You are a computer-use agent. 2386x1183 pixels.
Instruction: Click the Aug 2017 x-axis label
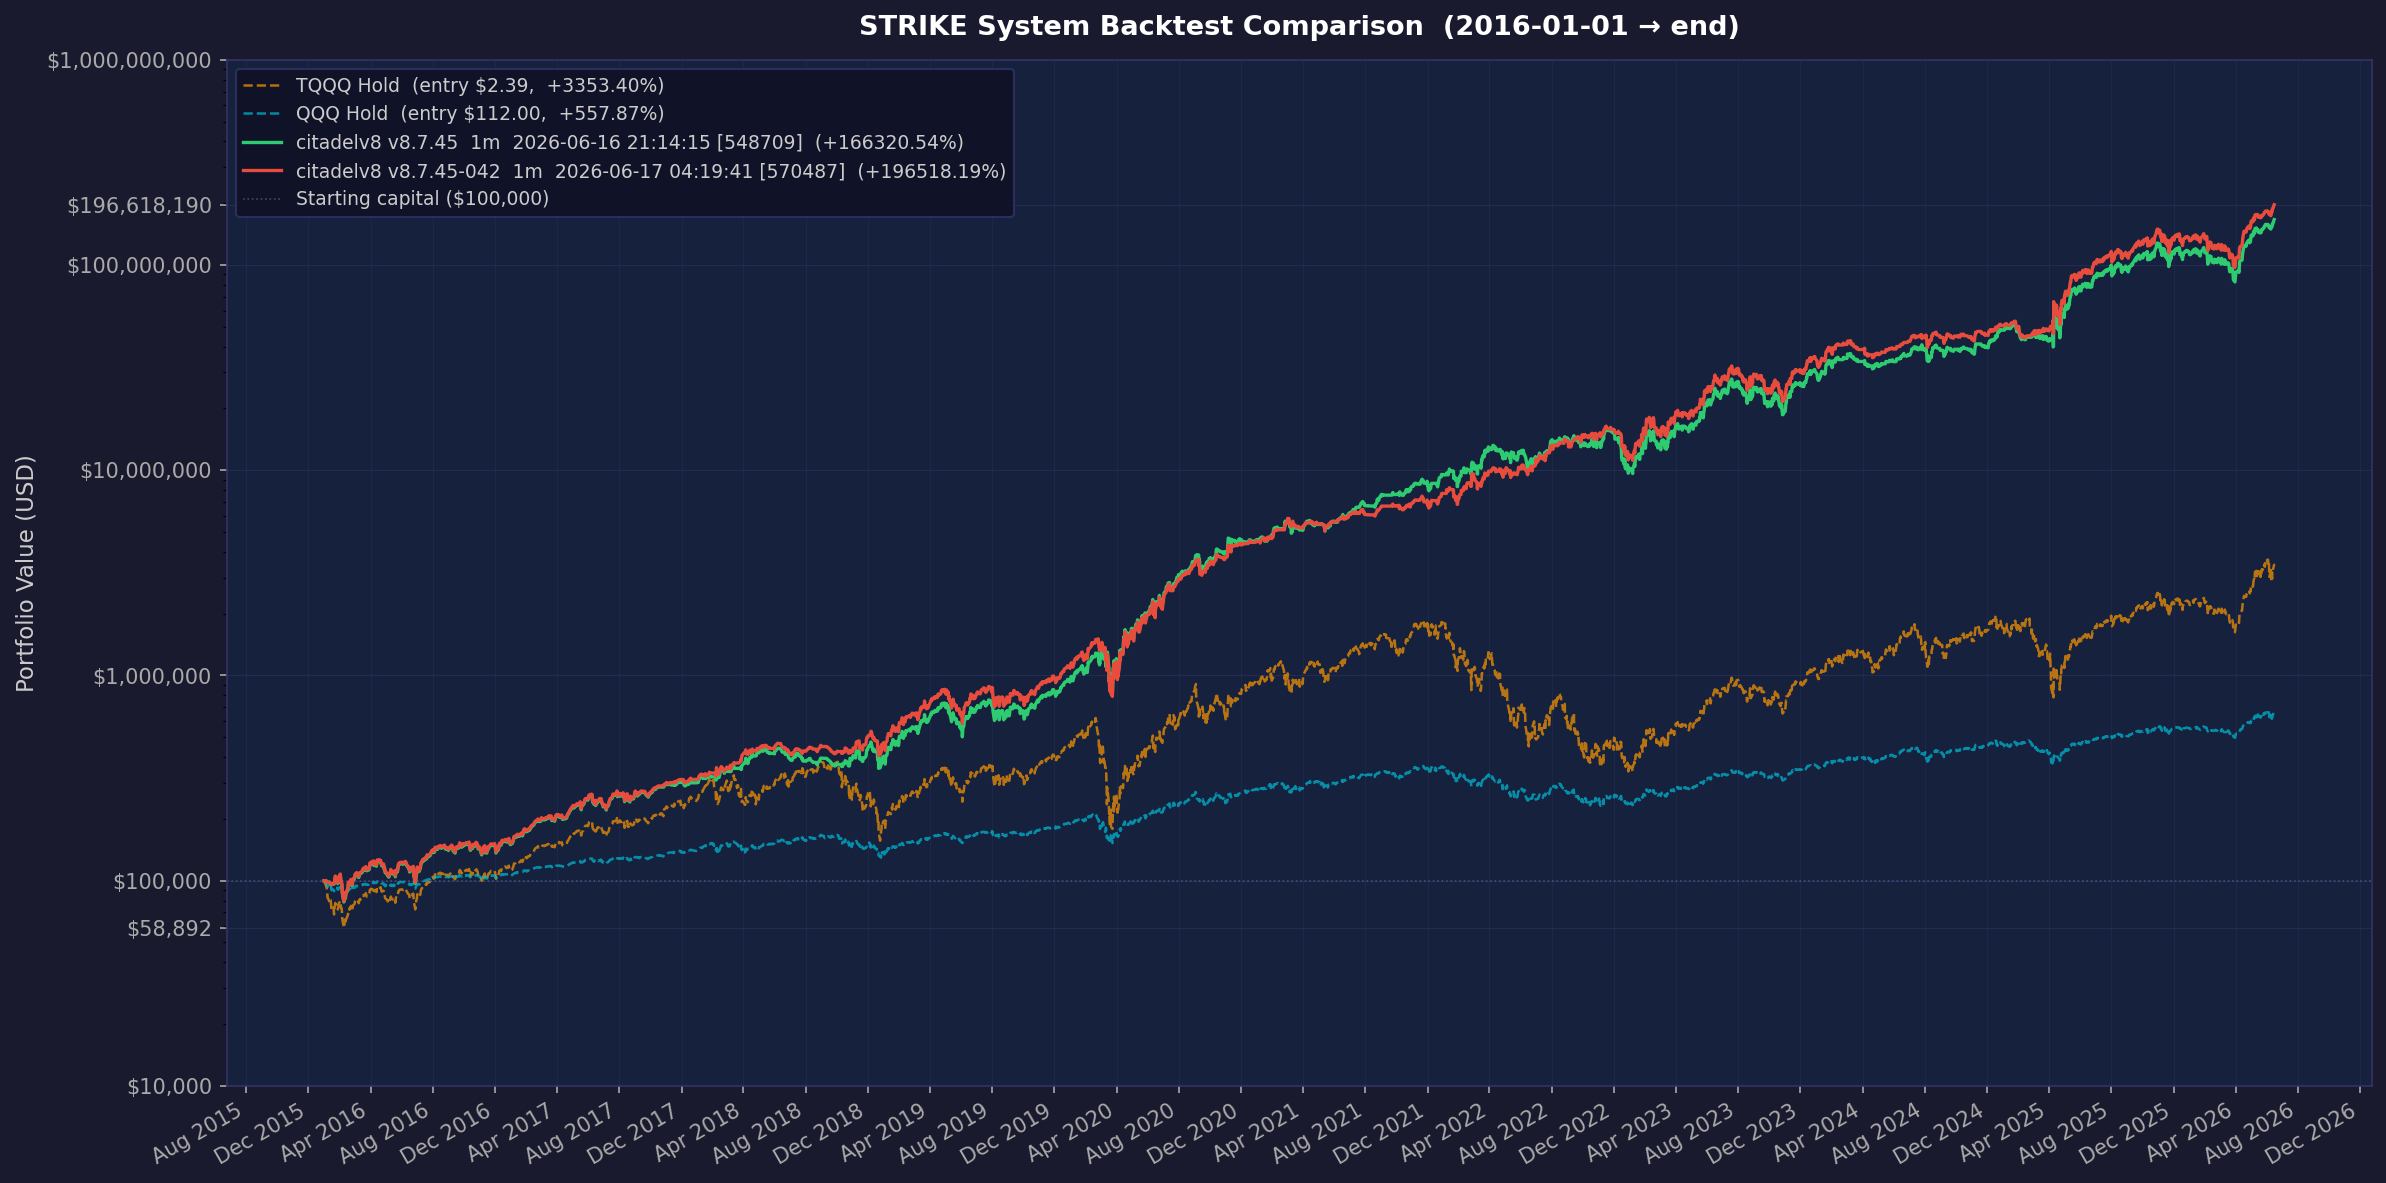571,1132
